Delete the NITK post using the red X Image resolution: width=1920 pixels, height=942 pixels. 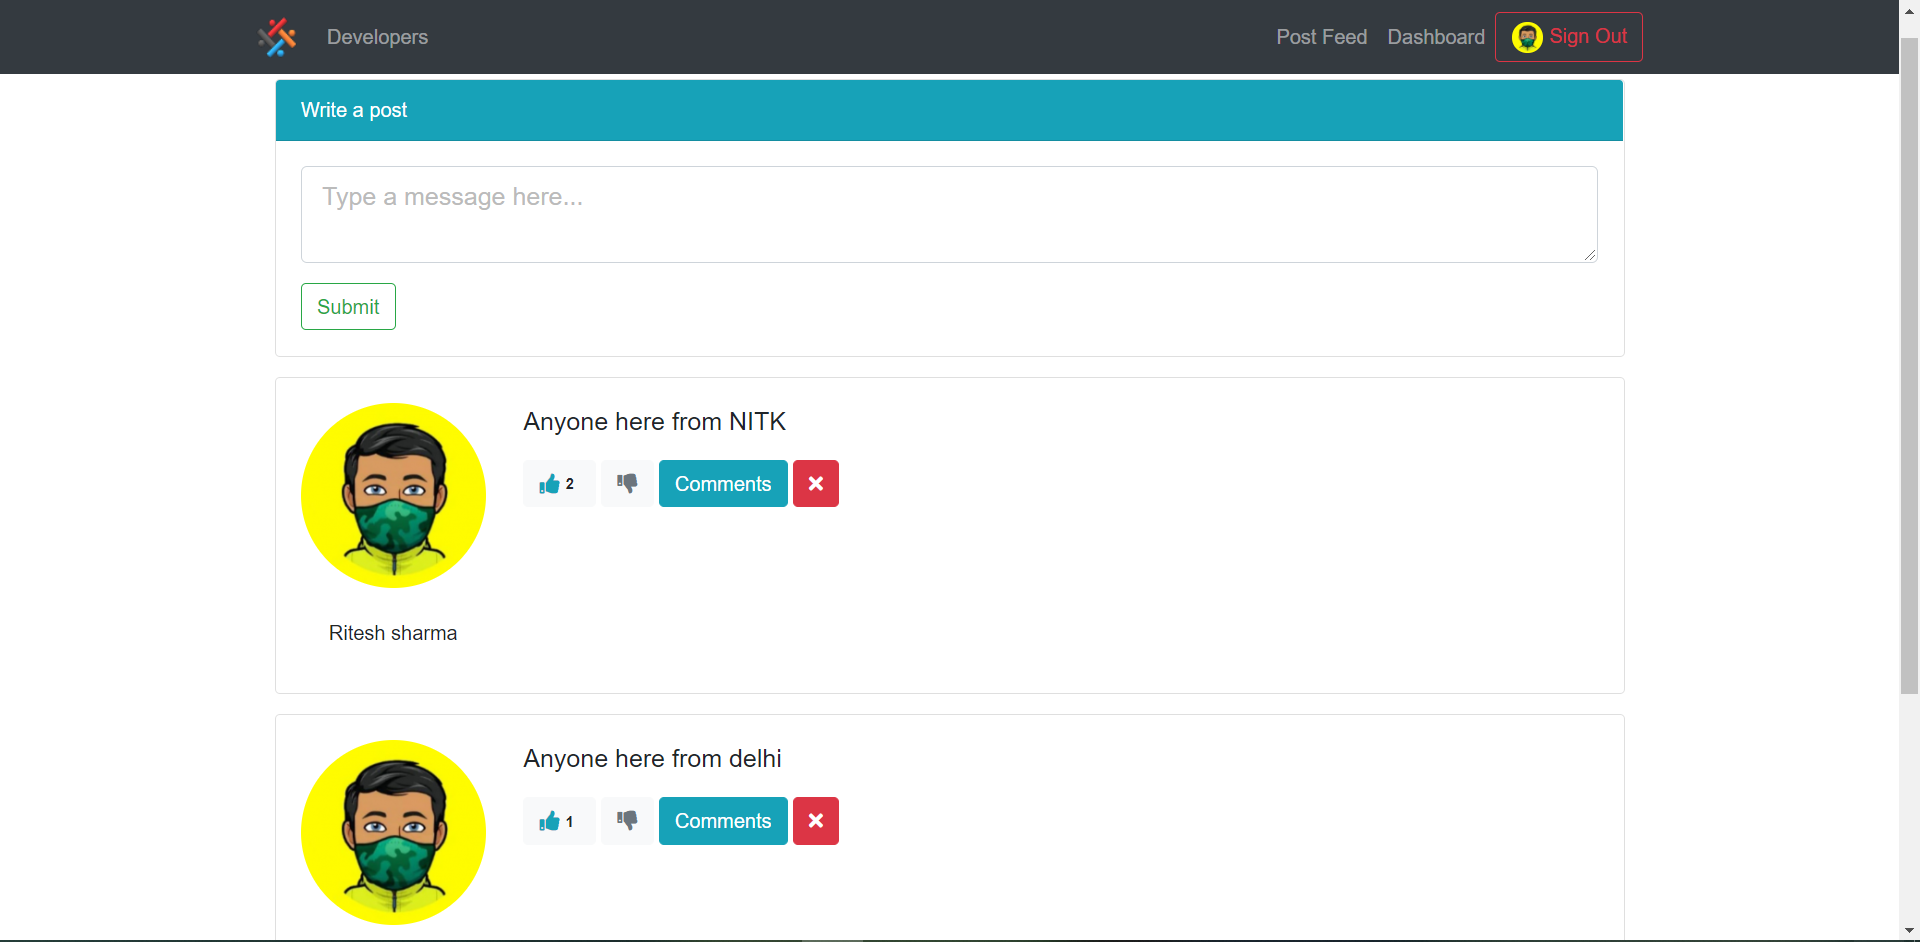(x=815, y=483)
